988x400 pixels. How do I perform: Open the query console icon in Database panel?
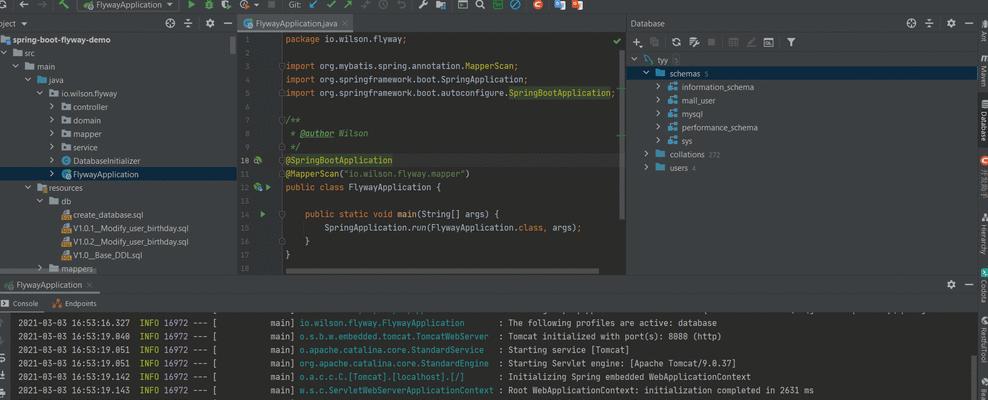[768, 42]
